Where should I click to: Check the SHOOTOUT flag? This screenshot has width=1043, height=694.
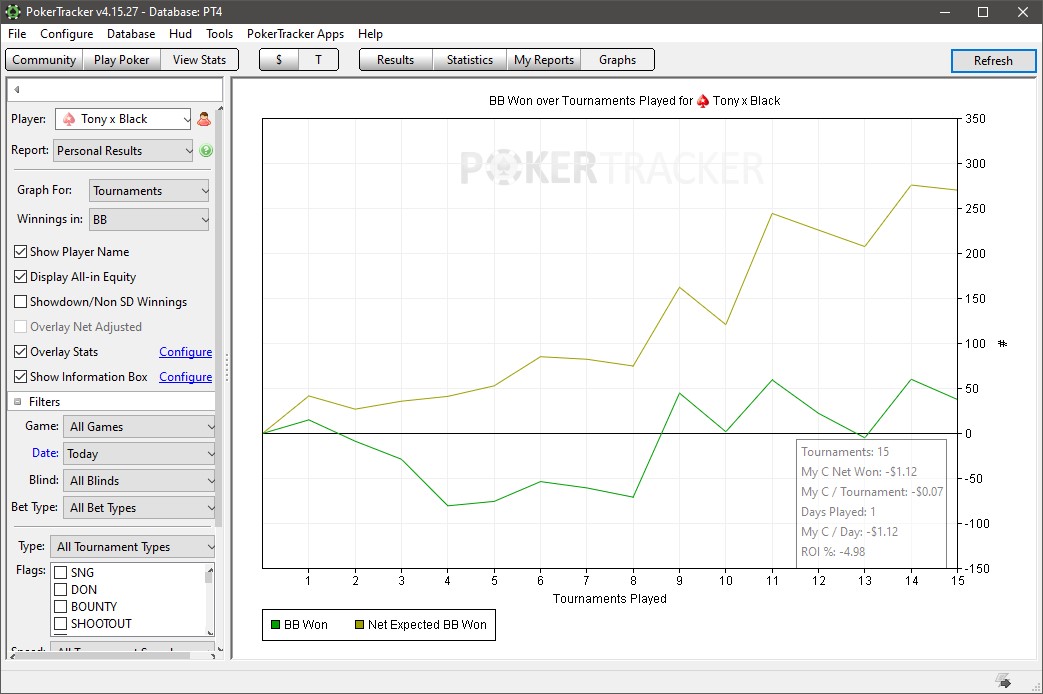[x=61, y=623]
